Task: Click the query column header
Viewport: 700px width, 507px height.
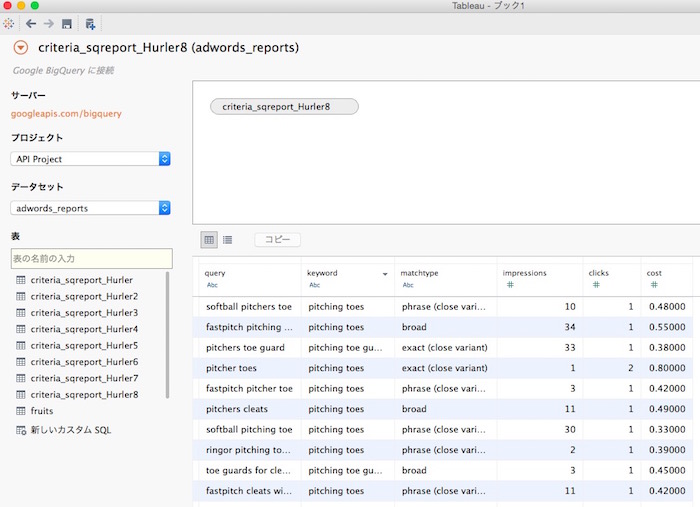Action: click(215, 273)
